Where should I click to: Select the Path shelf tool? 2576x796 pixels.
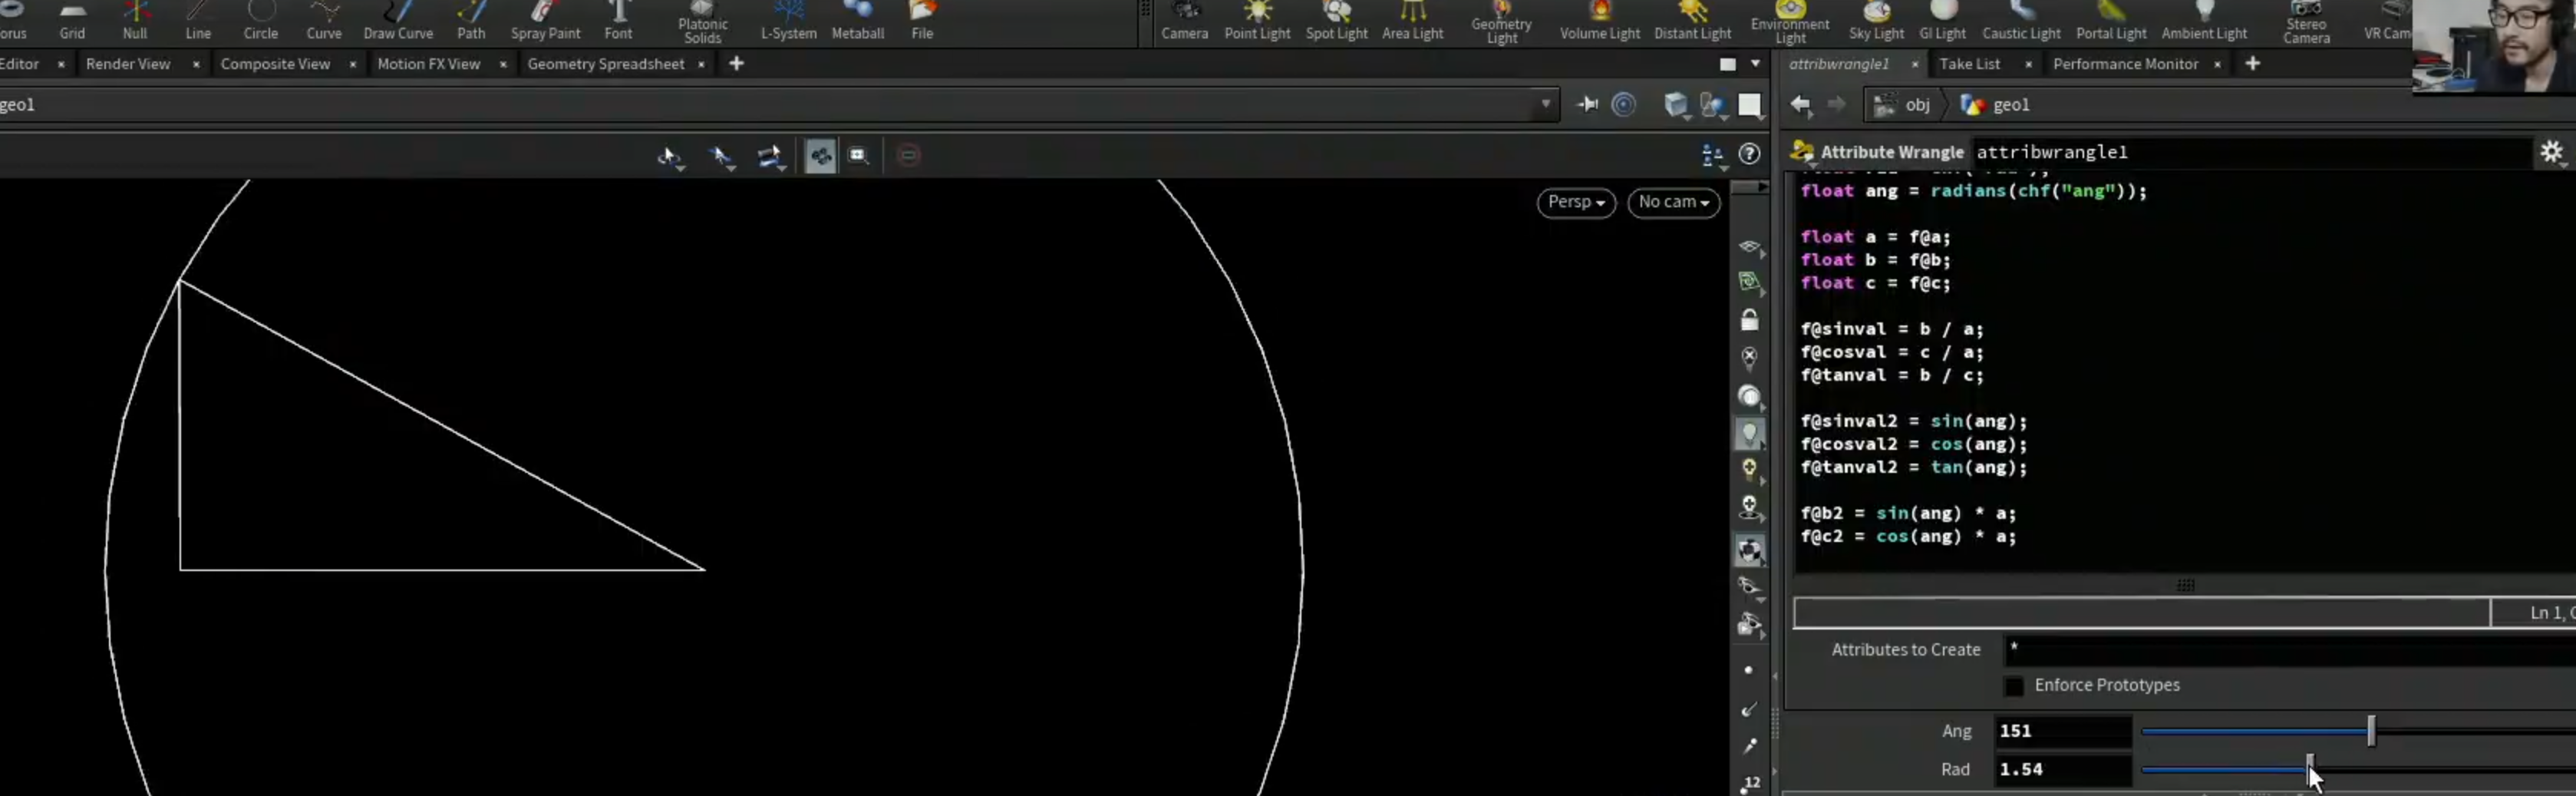pos(471,21)
